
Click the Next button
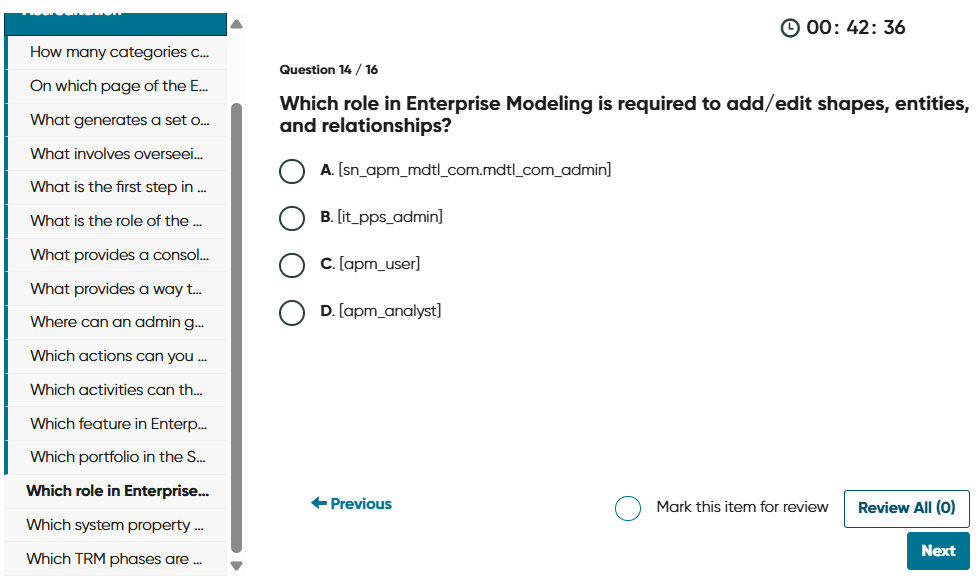tap(938, 550)
